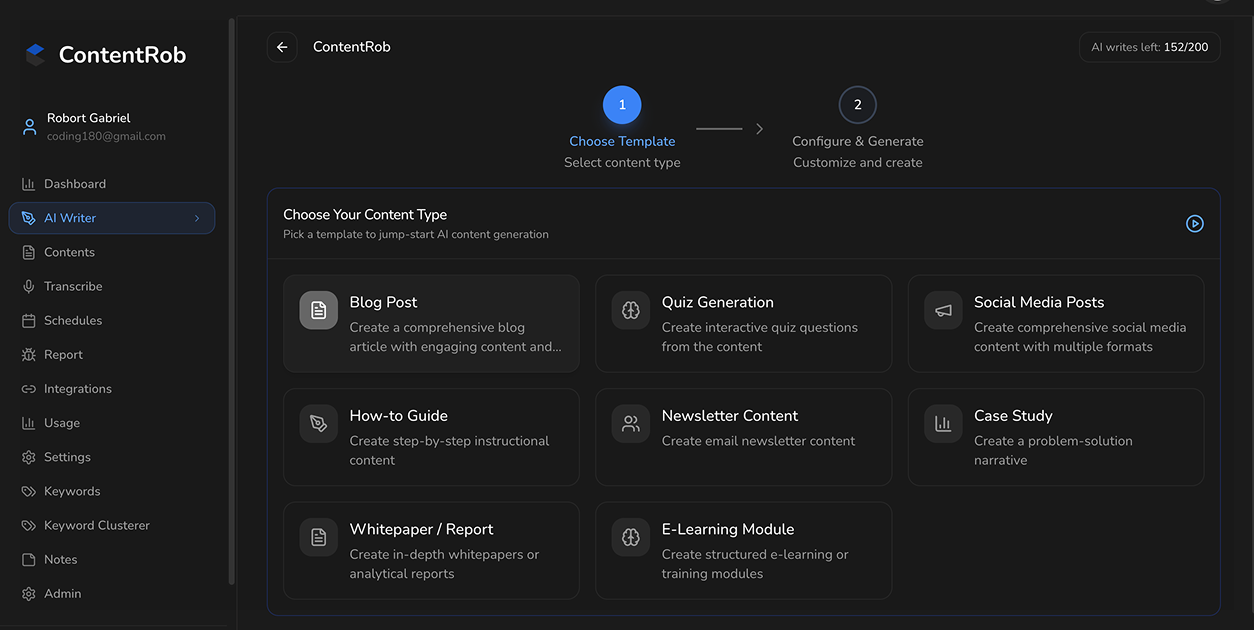Select the Whitepaper / Report document icon
This screenshot has height=630, width=1254.
pos(317,537)
